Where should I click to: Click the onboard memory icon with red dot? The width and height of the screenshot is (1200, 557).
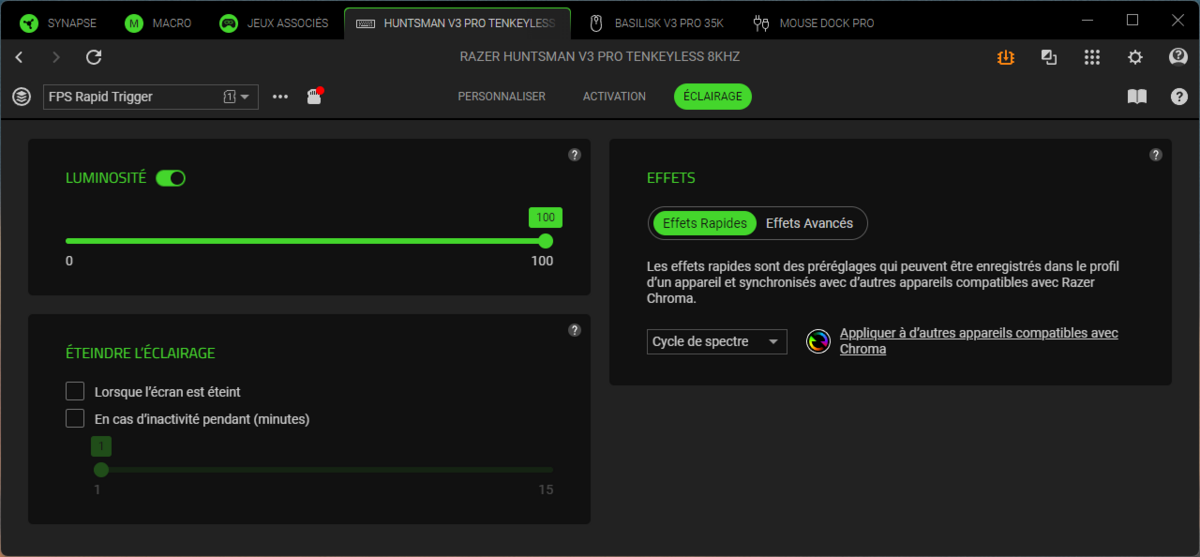(314, 96)
